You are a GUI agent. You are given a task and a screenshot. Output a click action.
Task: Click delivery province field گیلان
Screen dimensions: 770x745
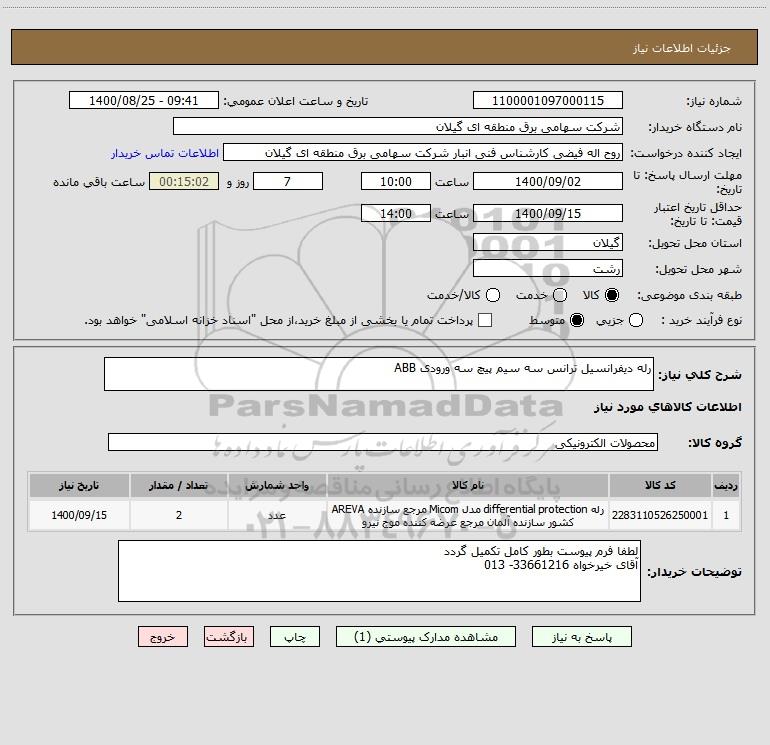(548, 242)
